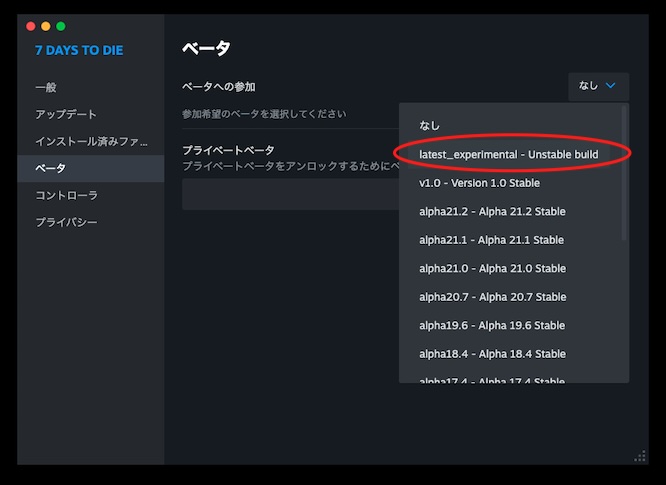Minimize the window using the yellow button
The height and width of the screenshot is (485, 666).
click(x=46, y=26)
